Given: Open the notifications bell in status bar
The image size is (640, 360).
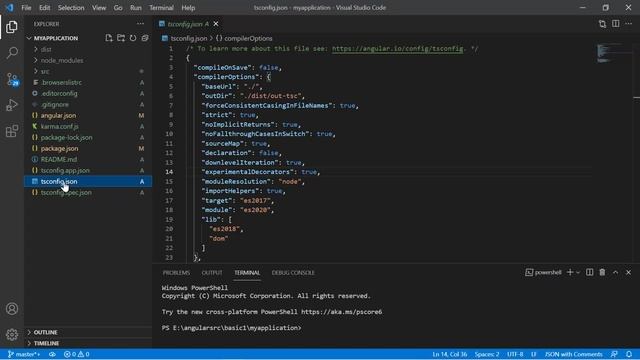Looking at the screenshot, I should point(629,354).
